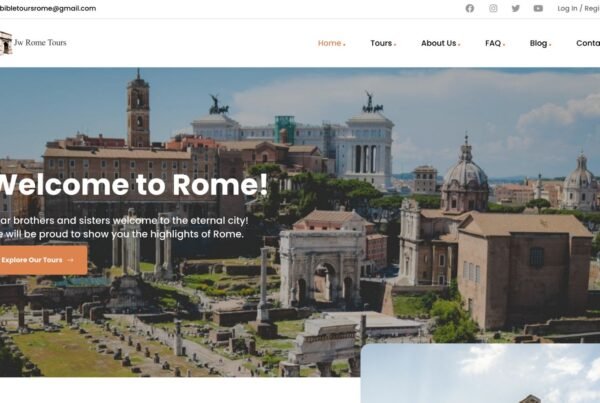Go to the Contact menu item

point(588,43)
